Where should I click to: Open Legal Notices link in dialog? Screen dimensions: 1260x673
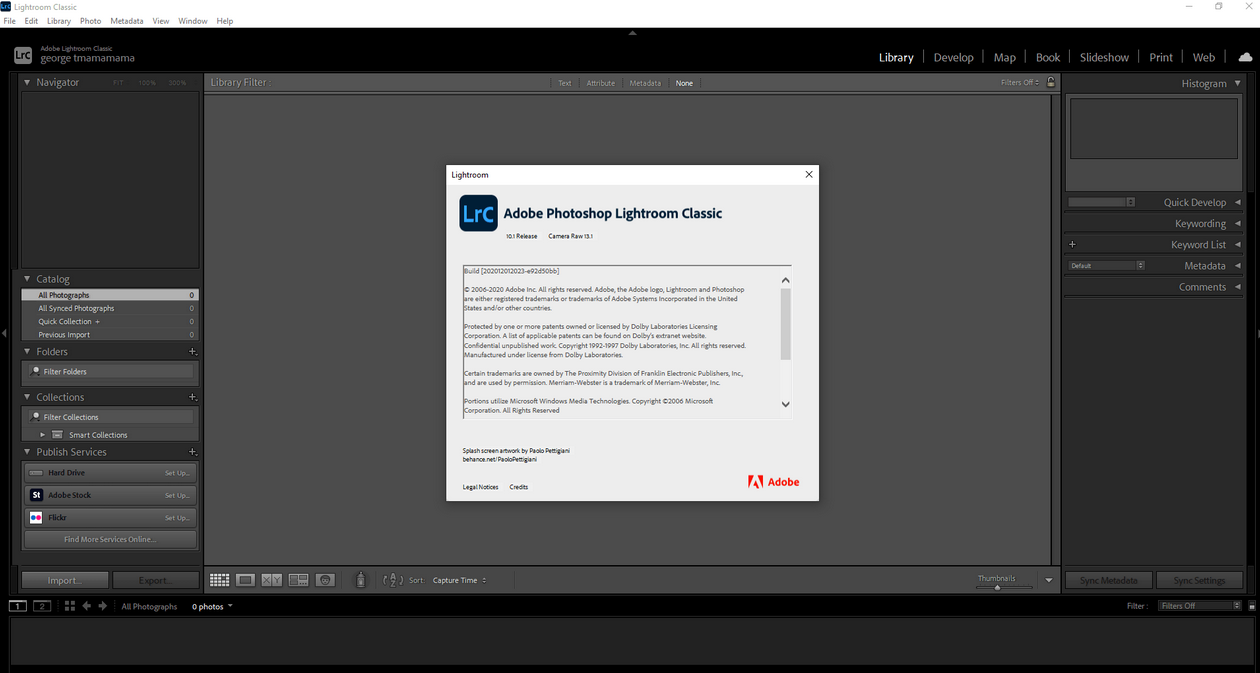coord(480,487)
